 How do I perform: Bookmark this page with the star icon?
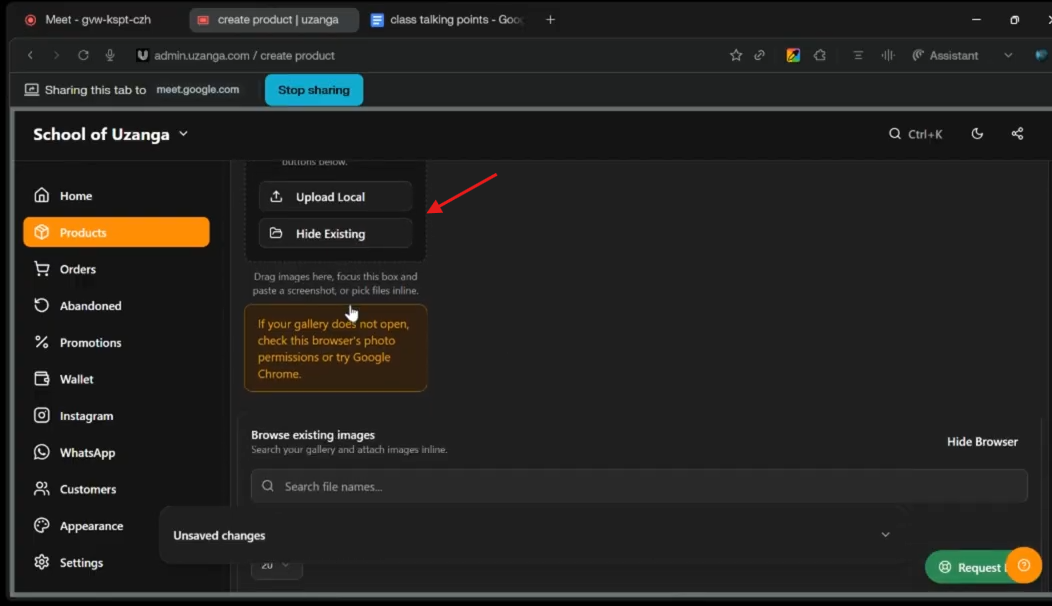click(x=736, y=55)
